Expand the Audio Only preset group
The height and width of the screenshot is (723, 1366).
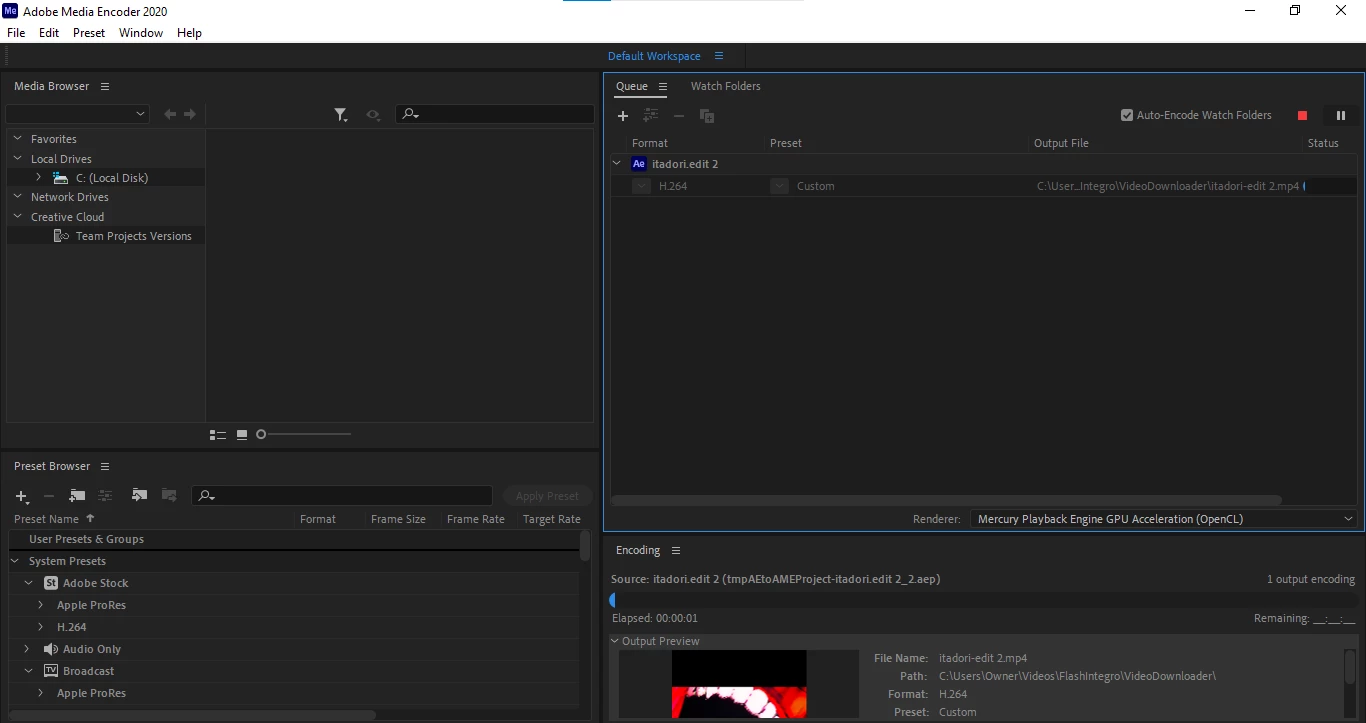(x=27, y=649)
